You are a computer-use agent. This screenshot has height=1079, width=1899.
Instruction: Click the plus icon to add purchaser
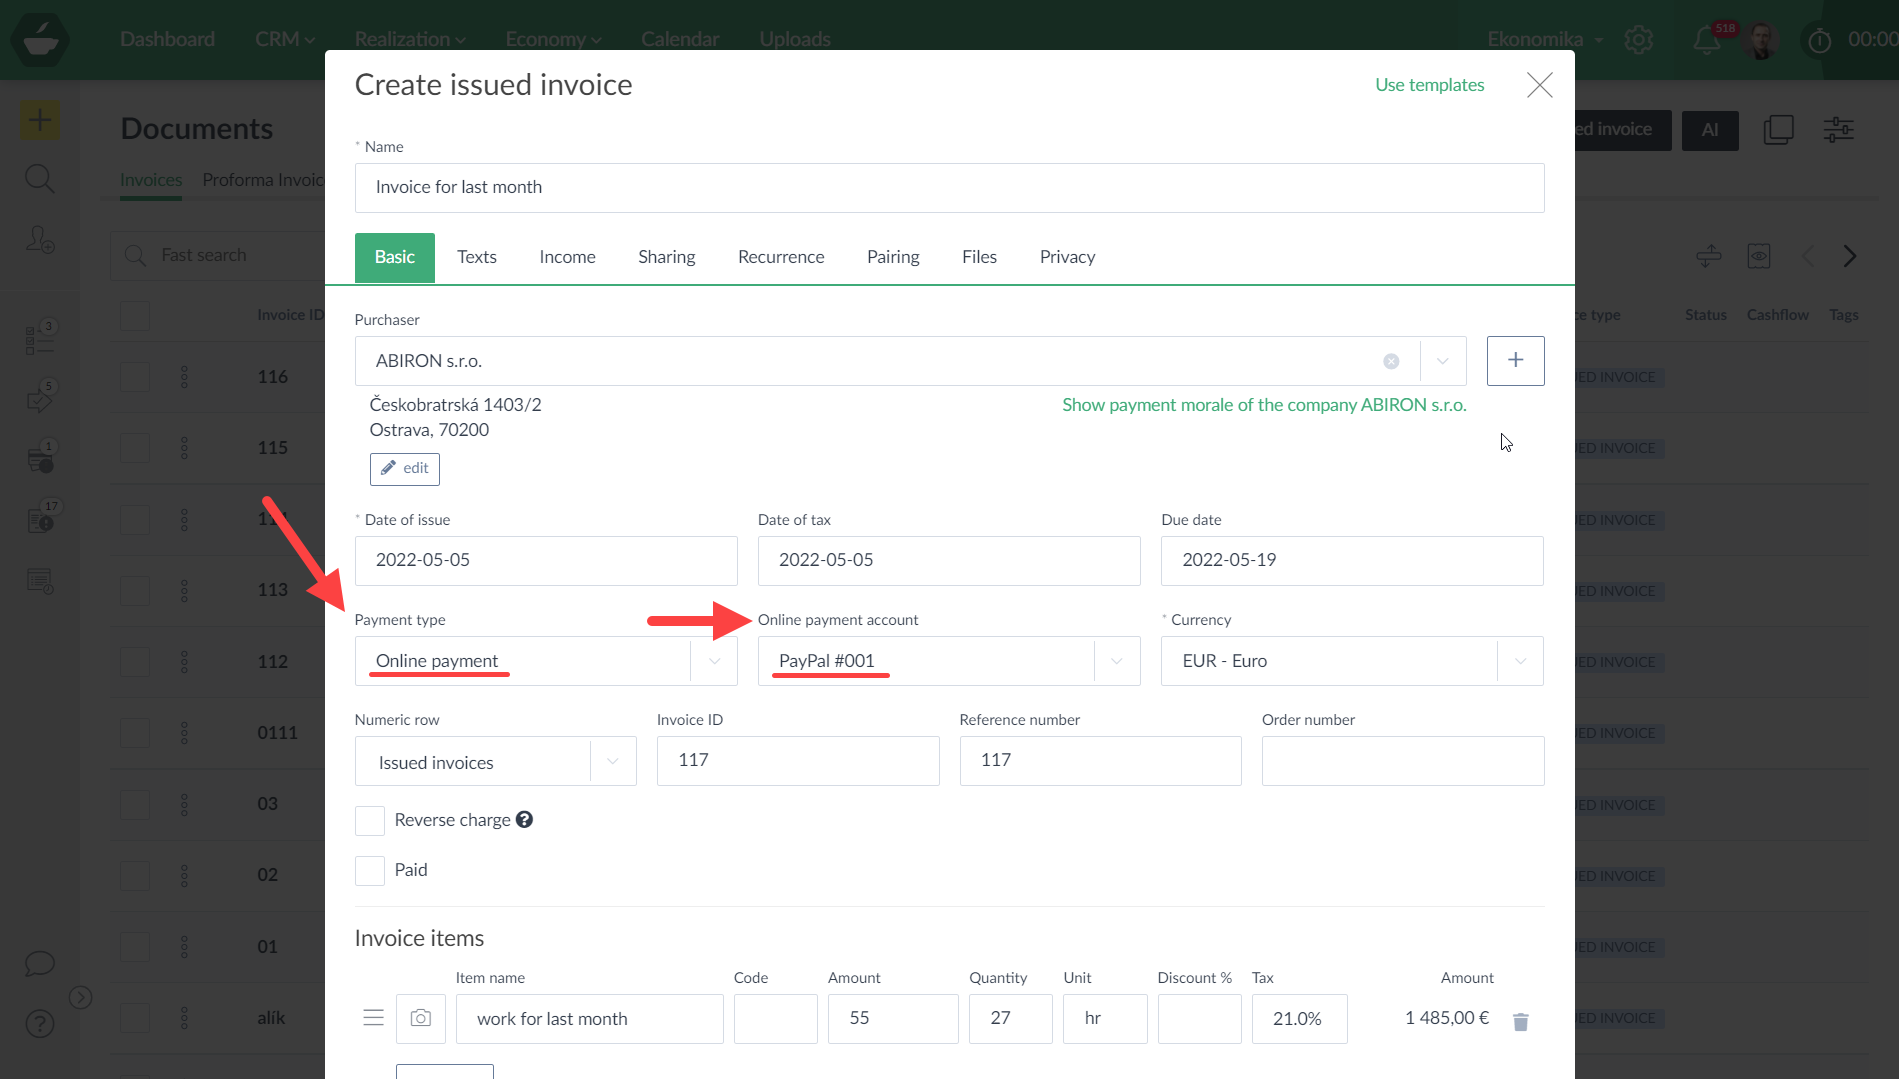1515,361
